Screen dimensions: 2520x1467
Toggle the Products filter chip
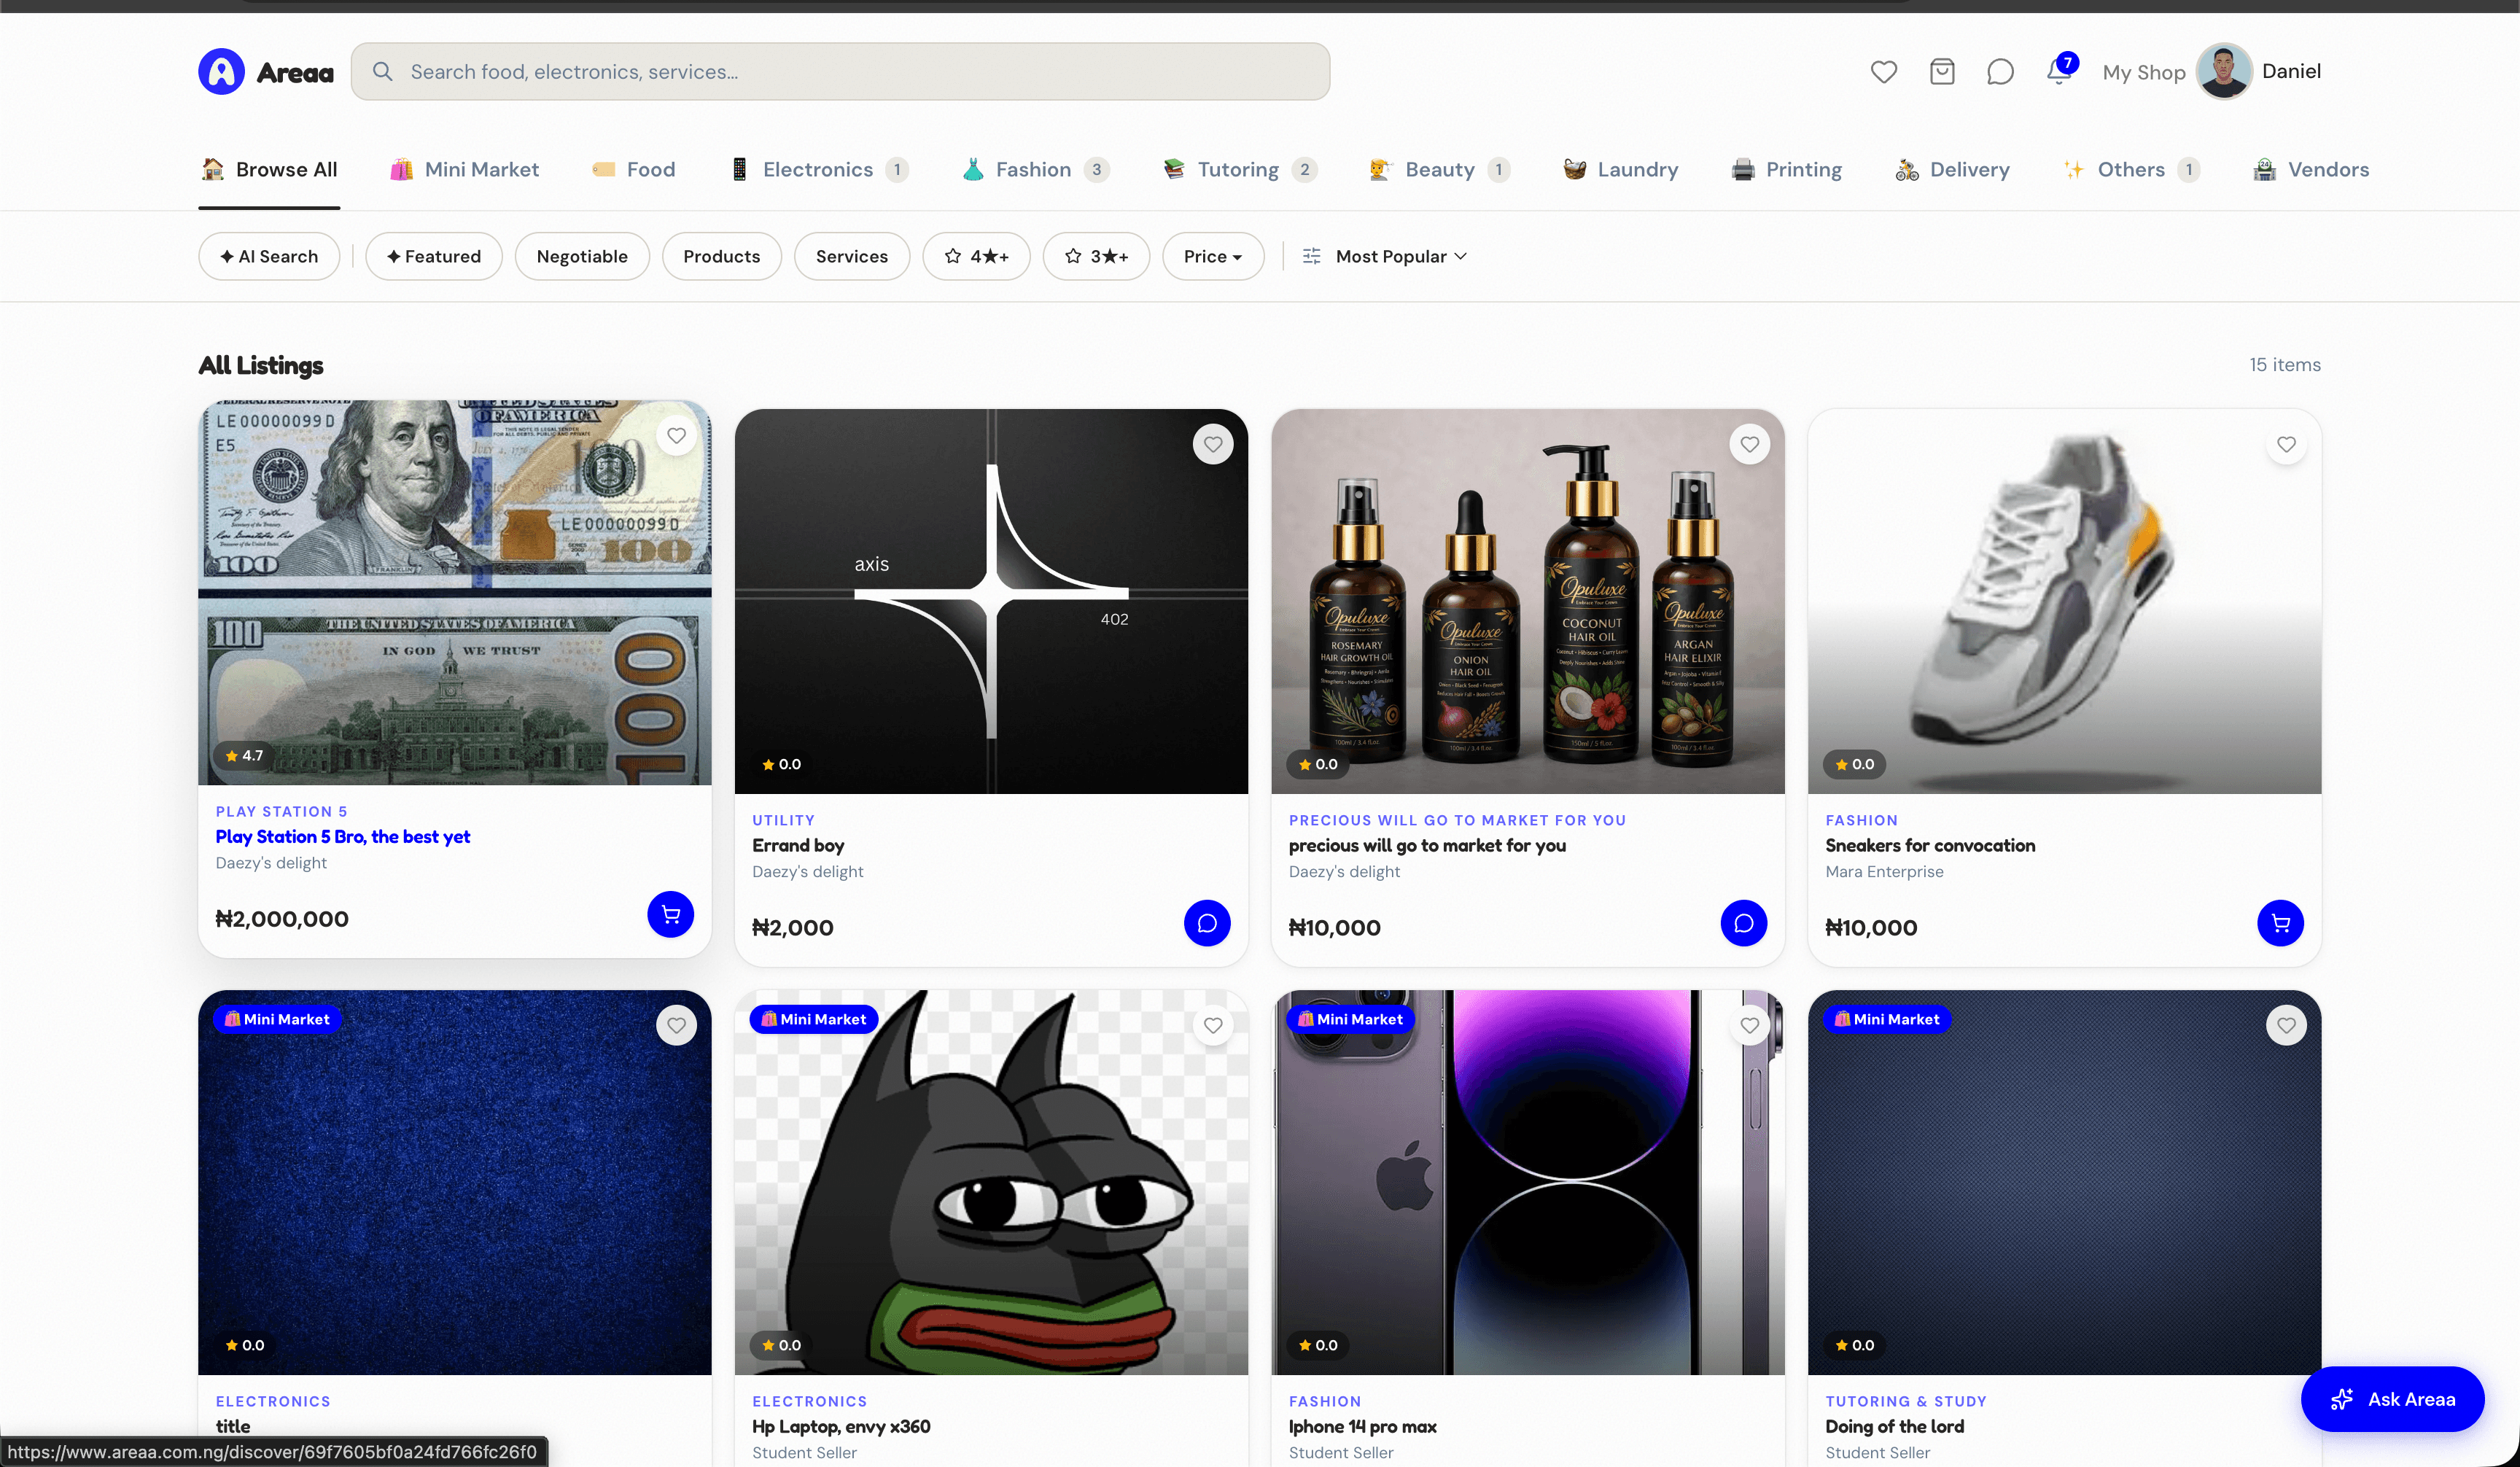[721, 257]
